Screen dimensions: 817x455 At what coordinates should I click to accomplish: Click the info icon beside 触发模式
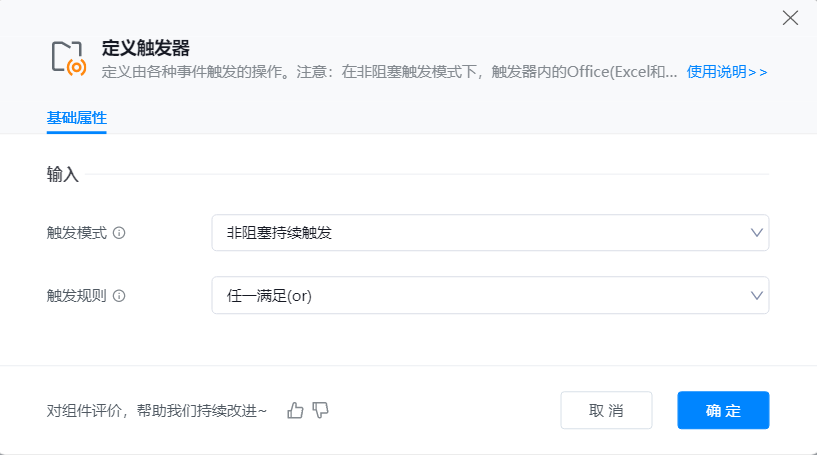[119, 233]
